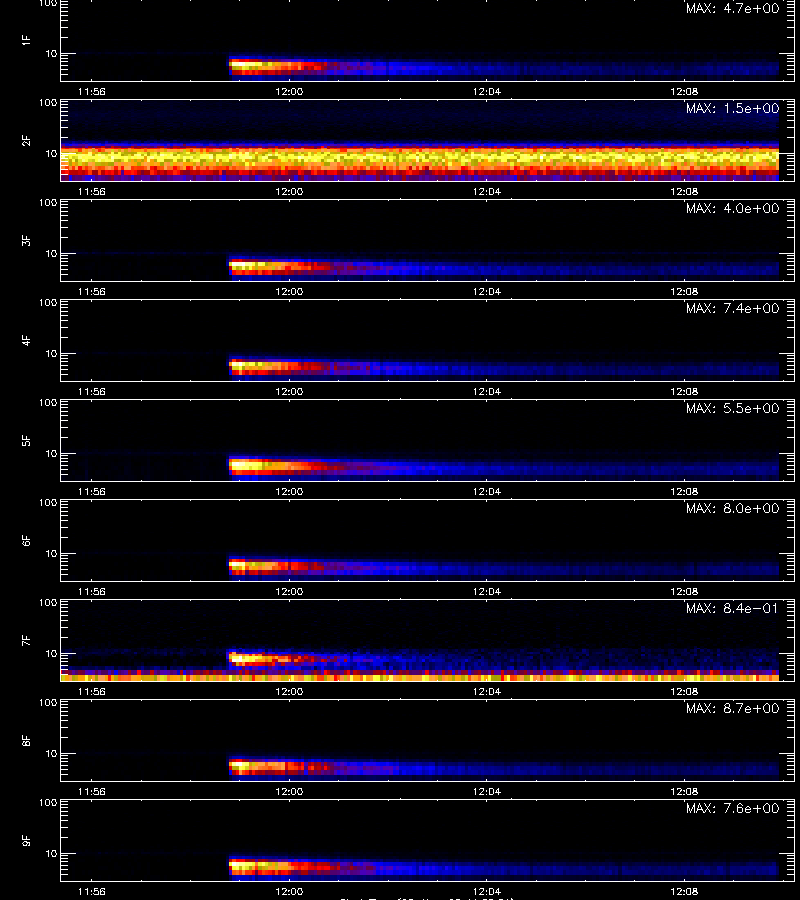Select the 2F panel axis label
The height and width of the screenshot is (900, 800).
(26, 140)
